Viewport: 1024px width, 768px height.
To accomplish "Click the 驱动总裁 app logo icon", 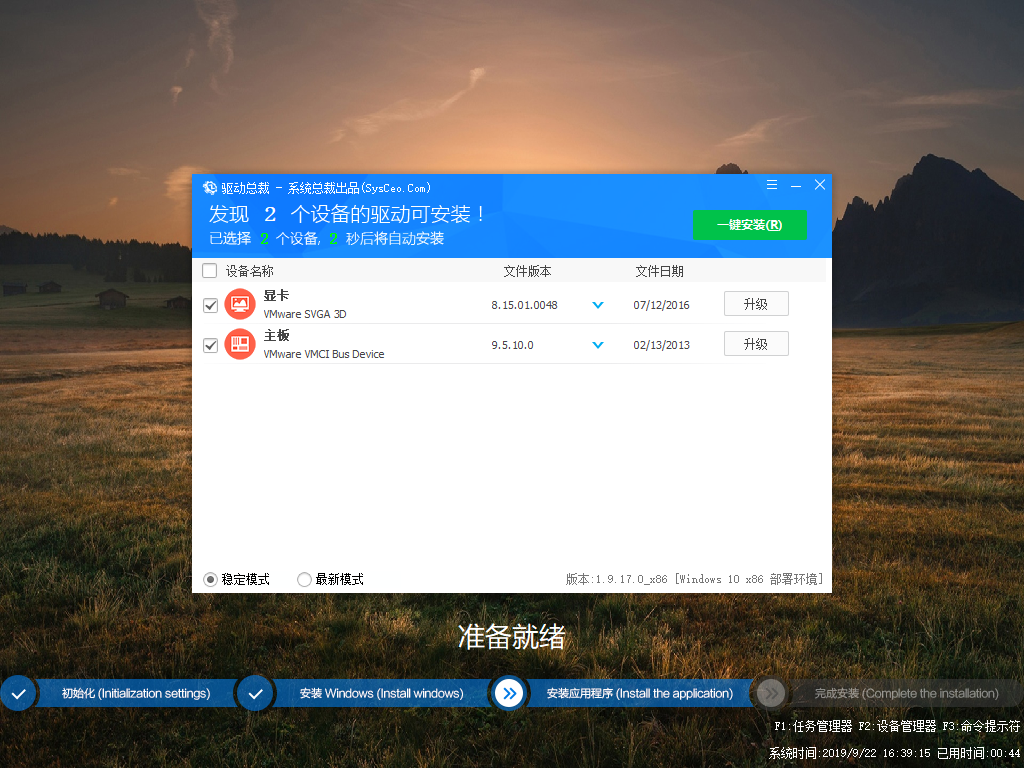I will click(210, 188).
